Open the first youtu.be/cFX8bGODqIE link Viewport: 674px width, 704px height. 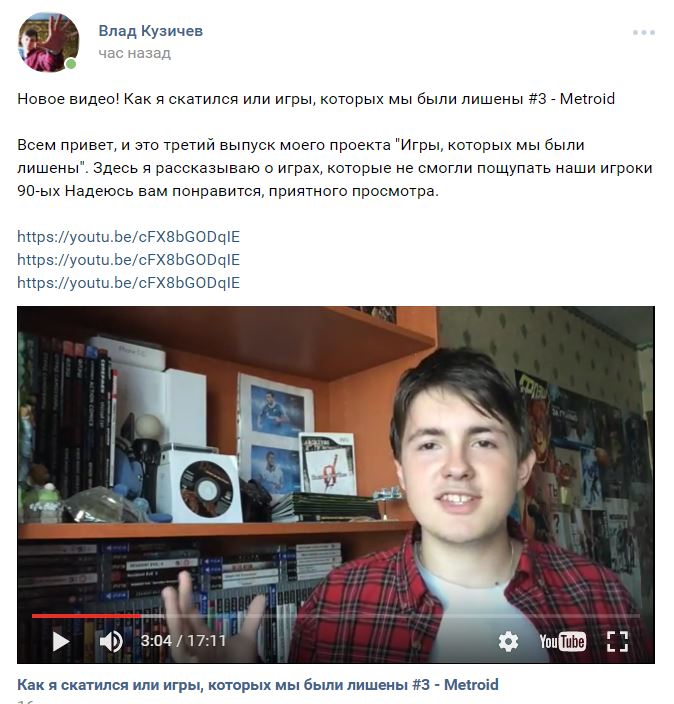coord(128,237)
